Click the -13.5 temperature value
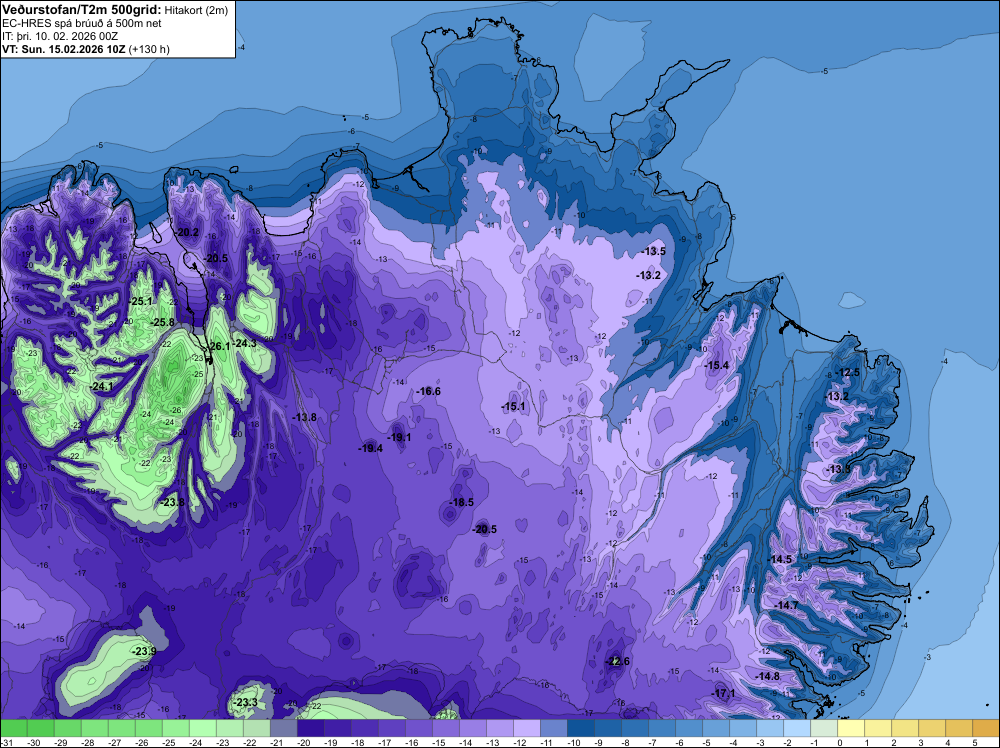Screen dimensions: 1000x748 click(x=654, y=251)
